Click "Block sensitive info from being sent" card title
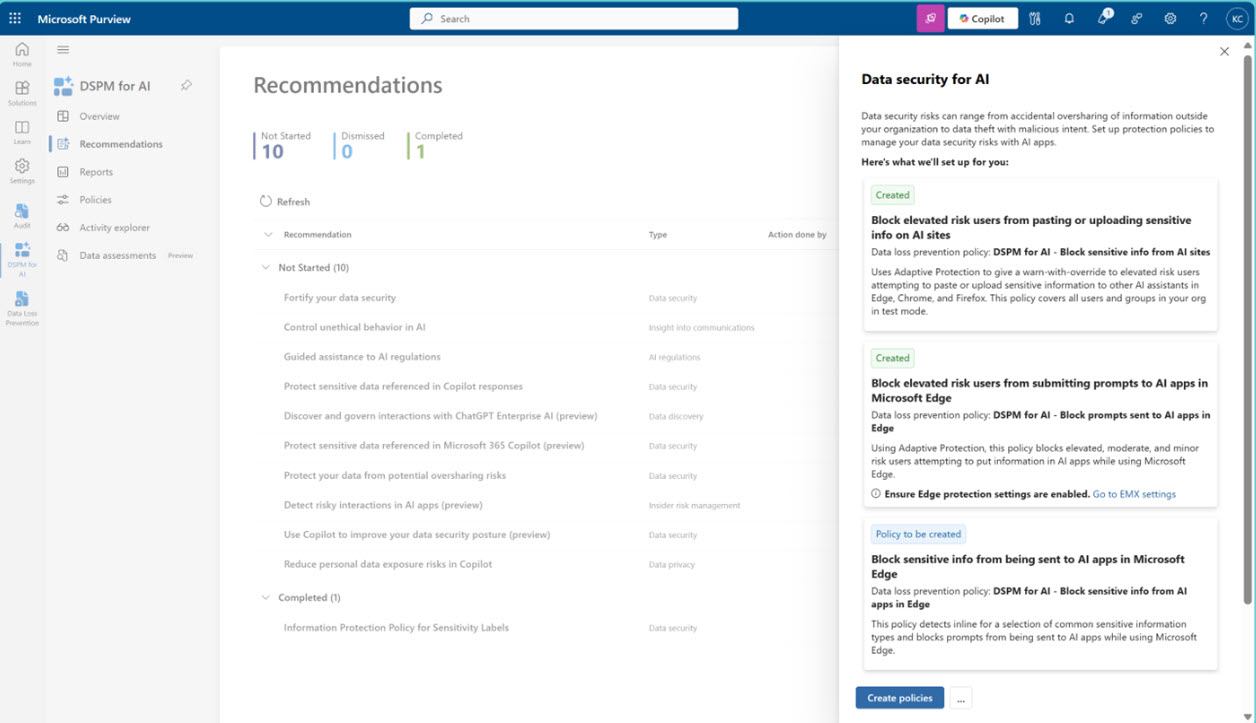The height and width of the screenshot is (723, 1256). [x=1028, y=566]
